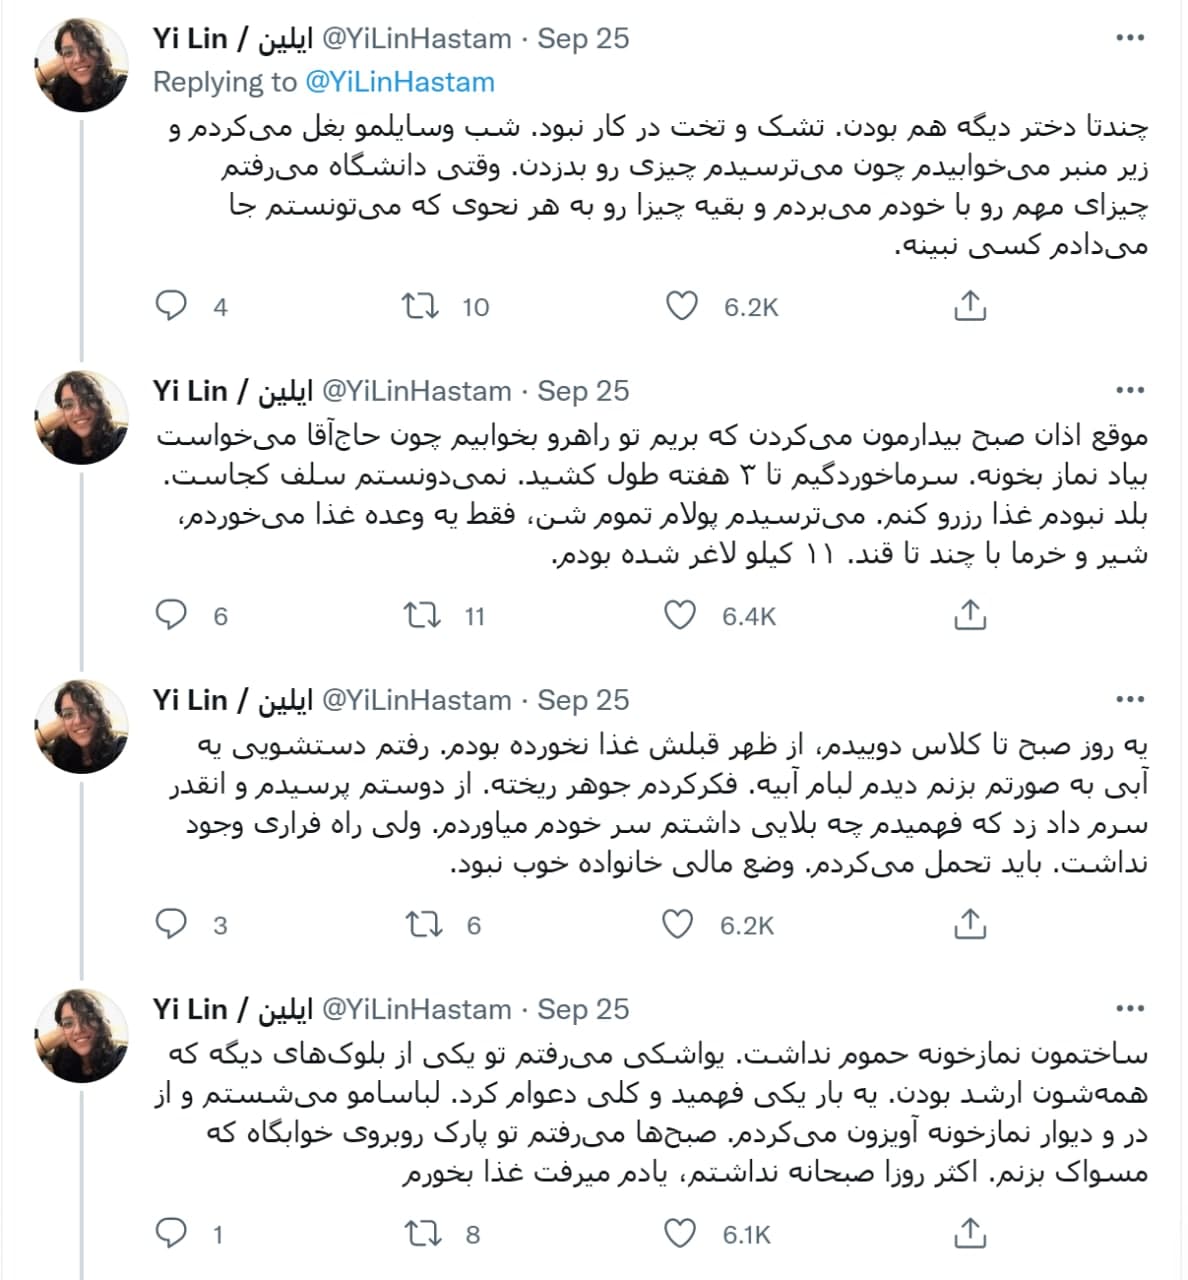Like the third tweet with 6.2K likes
This screenshot has height=1280, width=1188.
coord(679,925)
